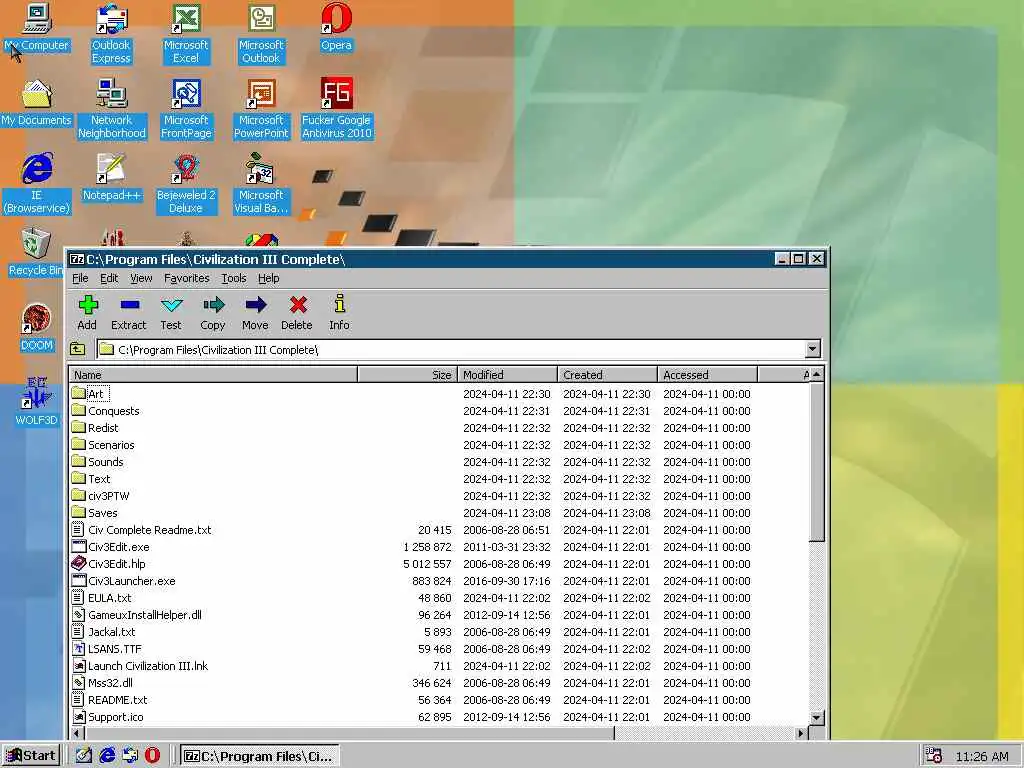The image size is (1024, 768).
Task: Click the system tray clock
Action: click(x=982, y=756)
